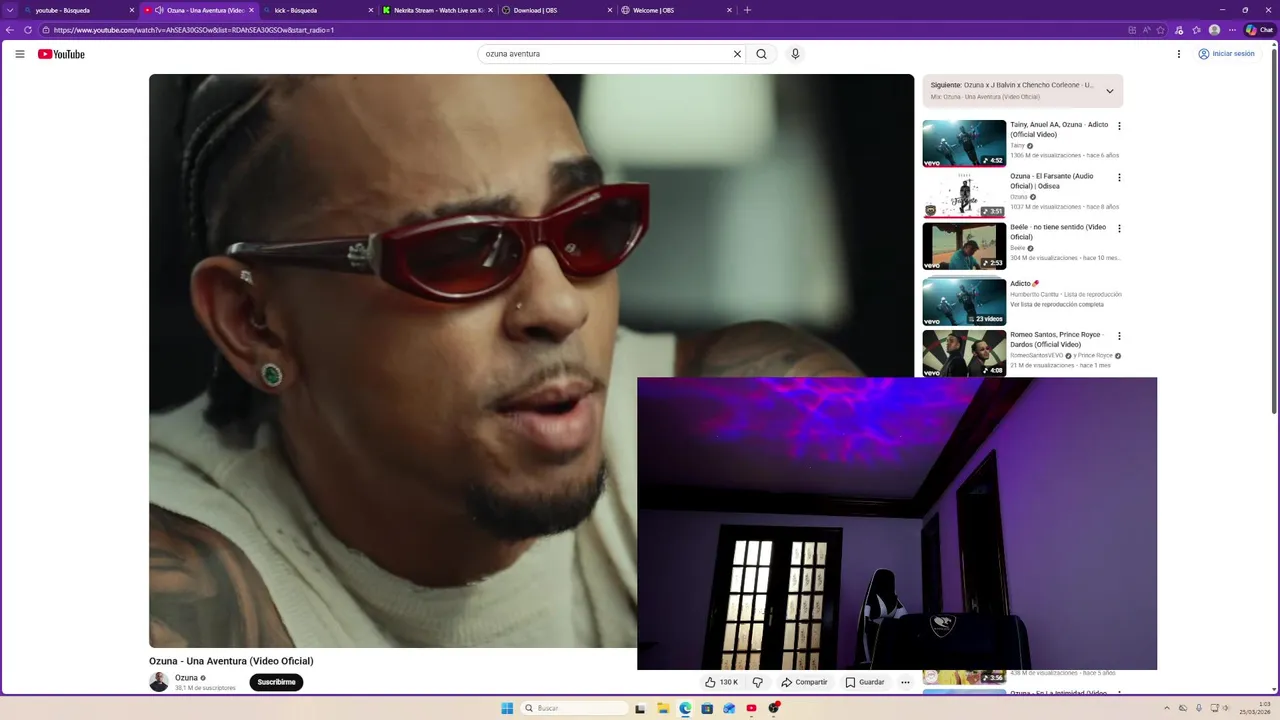This screenshot has width=1280, height=720.
Task: Open Ozuna channel avatar
Action: [159, 682]
